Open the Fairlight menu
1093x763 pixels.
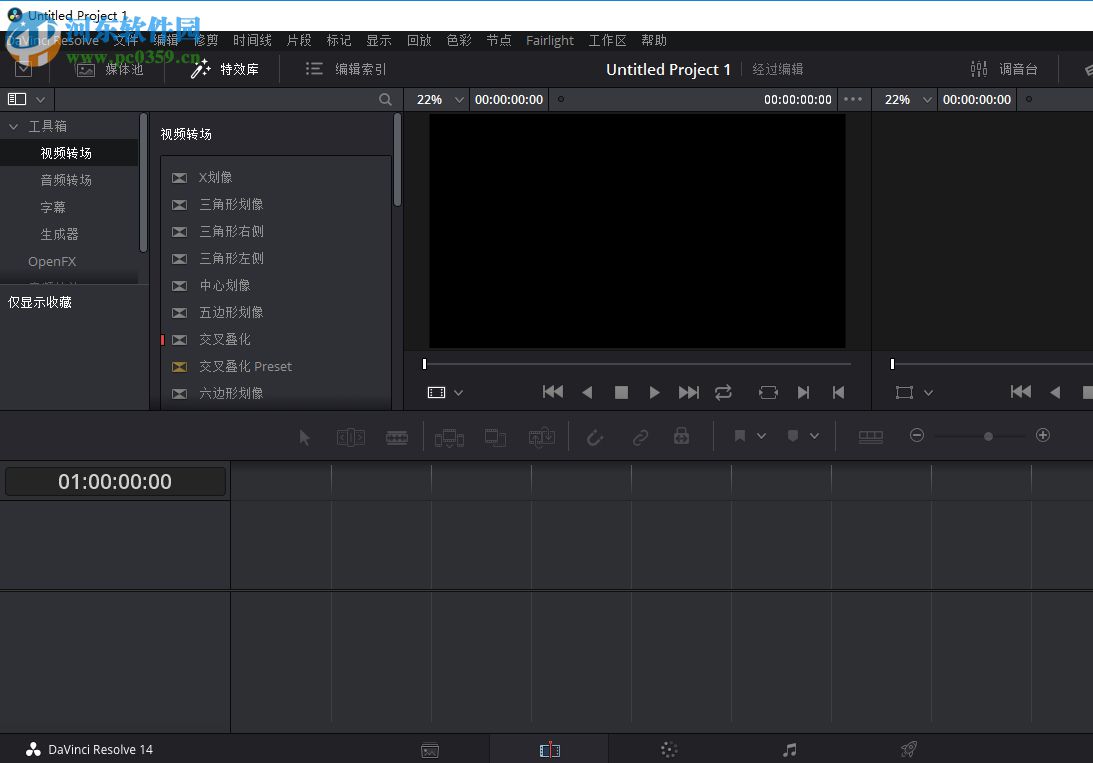(x=549, y=40)
